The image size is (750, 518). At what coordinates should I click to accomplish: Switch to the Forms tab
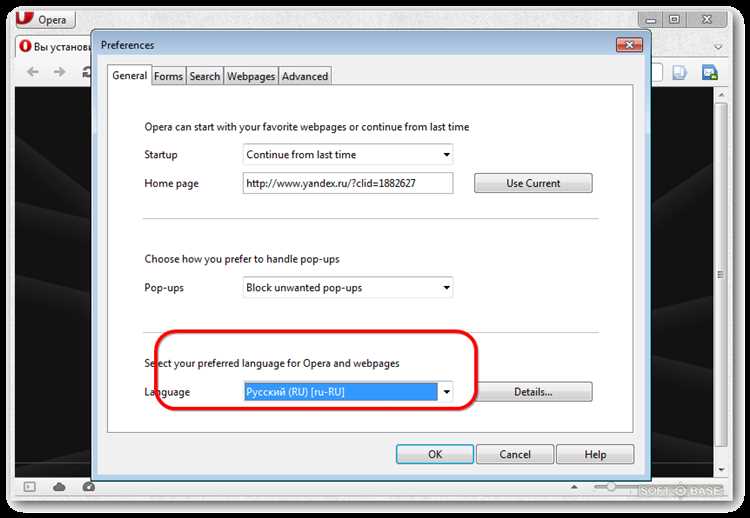coord(168,77)
